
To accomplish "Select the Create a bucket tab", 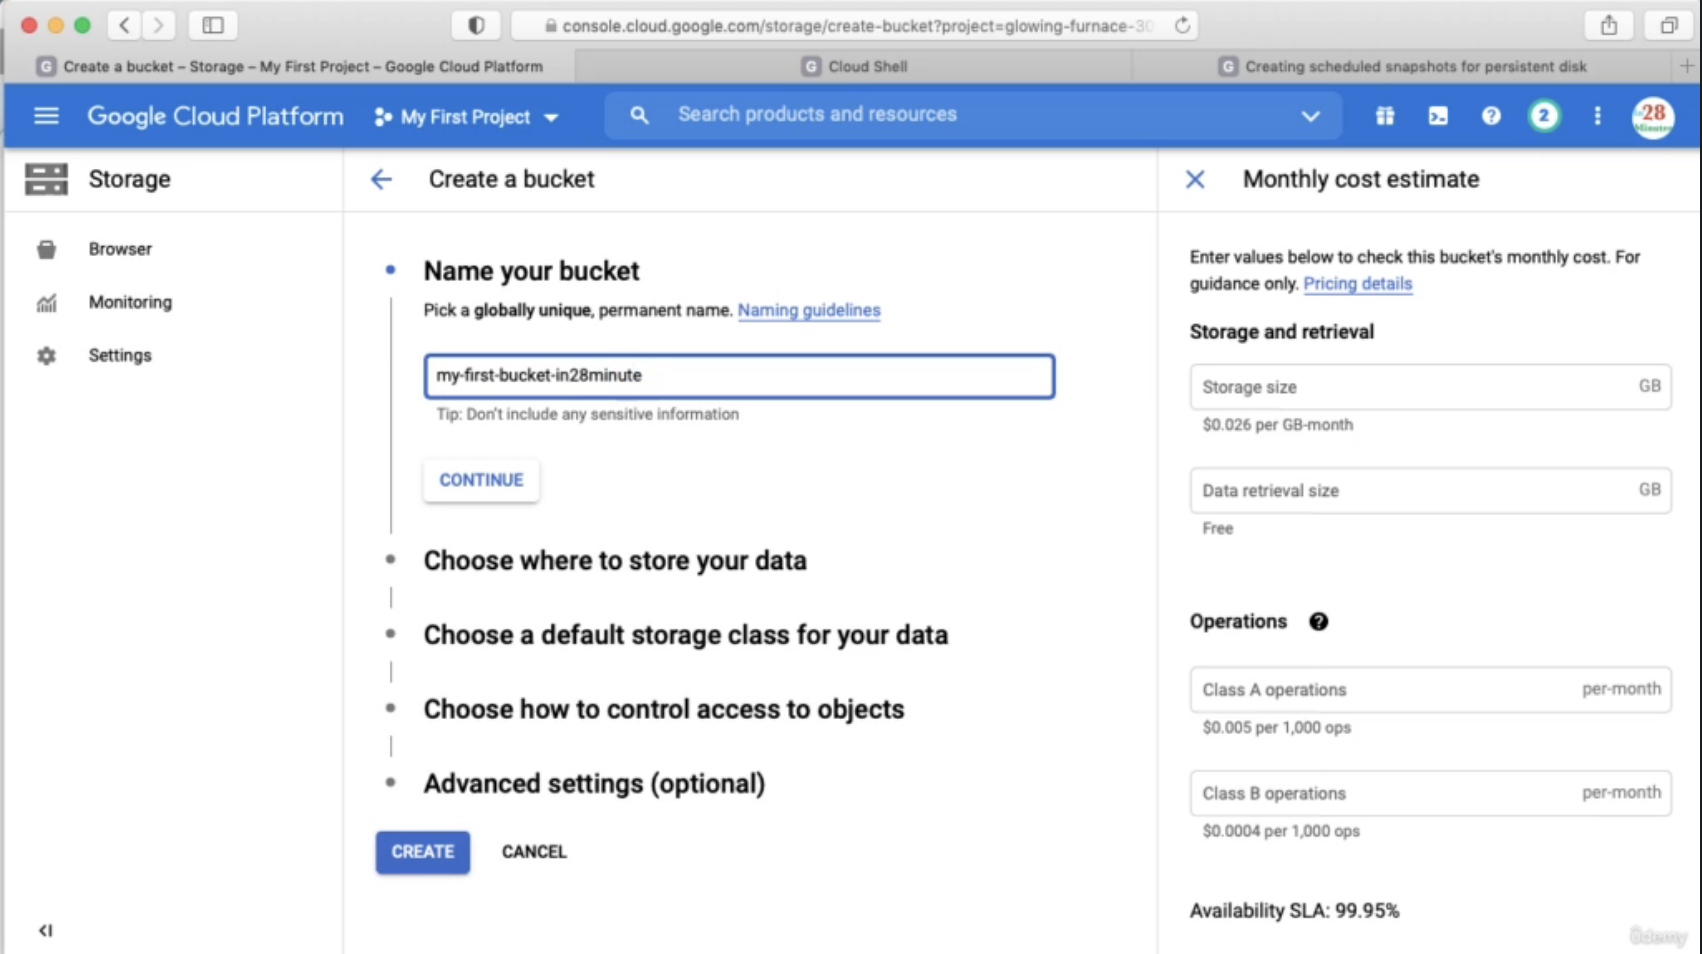I will tap(290, 66).
